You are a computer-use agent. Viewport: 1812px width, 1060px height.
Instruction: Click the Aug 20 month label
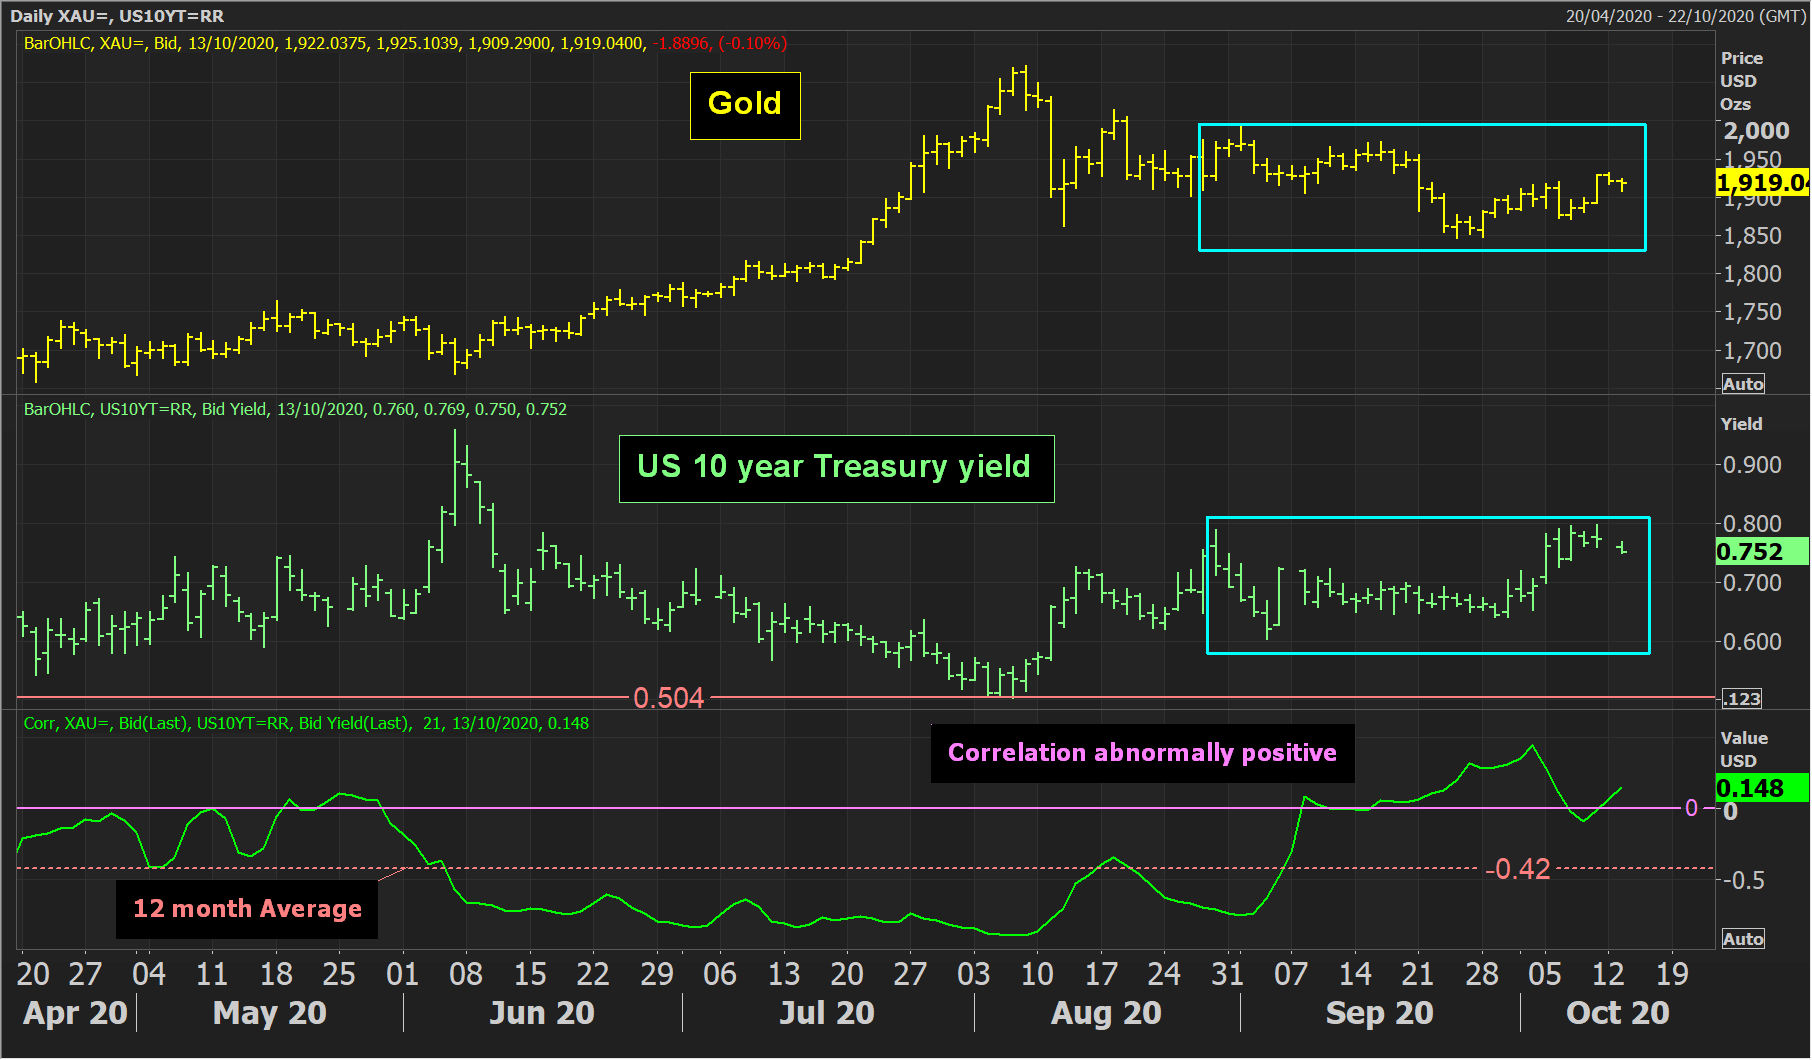tap(1106, 1013)
